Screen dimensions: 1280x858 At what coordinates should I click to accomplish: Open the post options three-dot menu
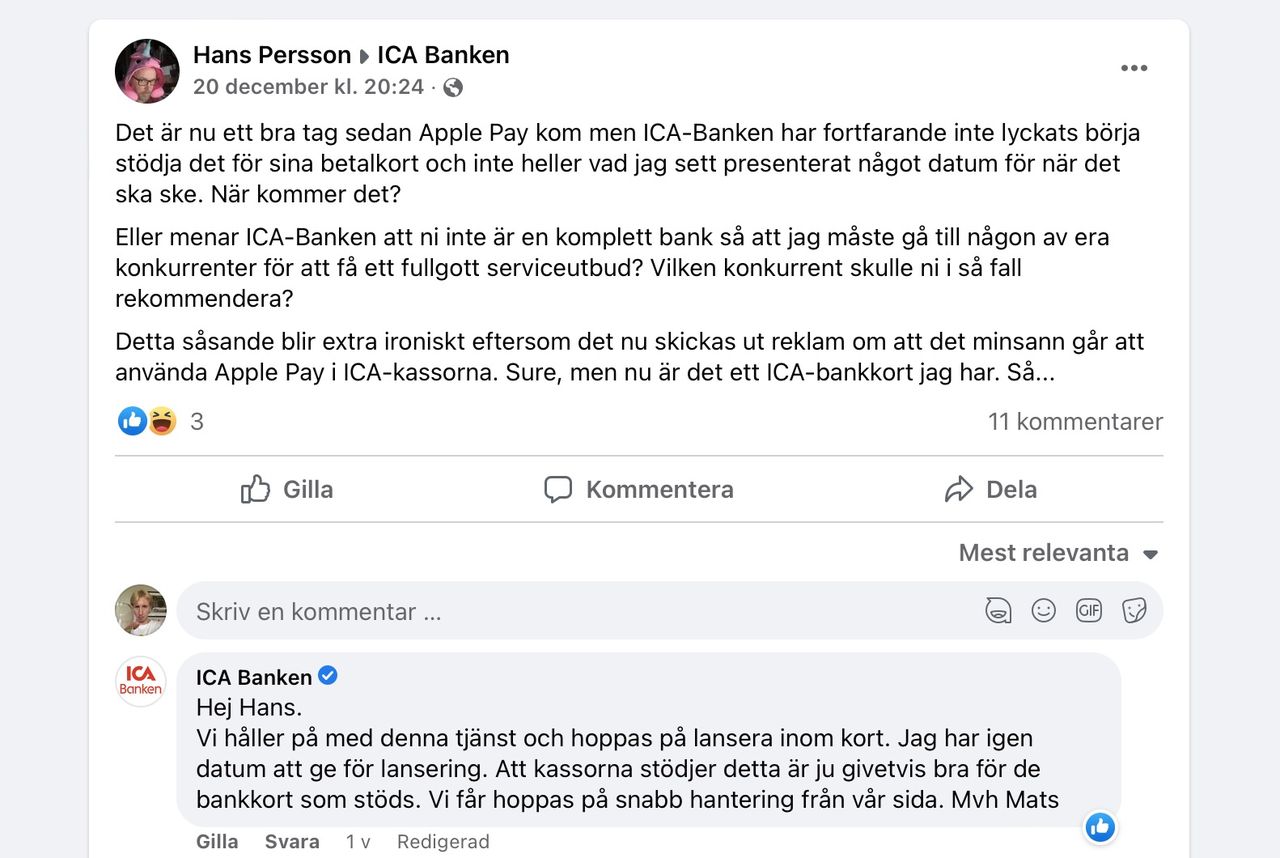tap(1134, 67)
